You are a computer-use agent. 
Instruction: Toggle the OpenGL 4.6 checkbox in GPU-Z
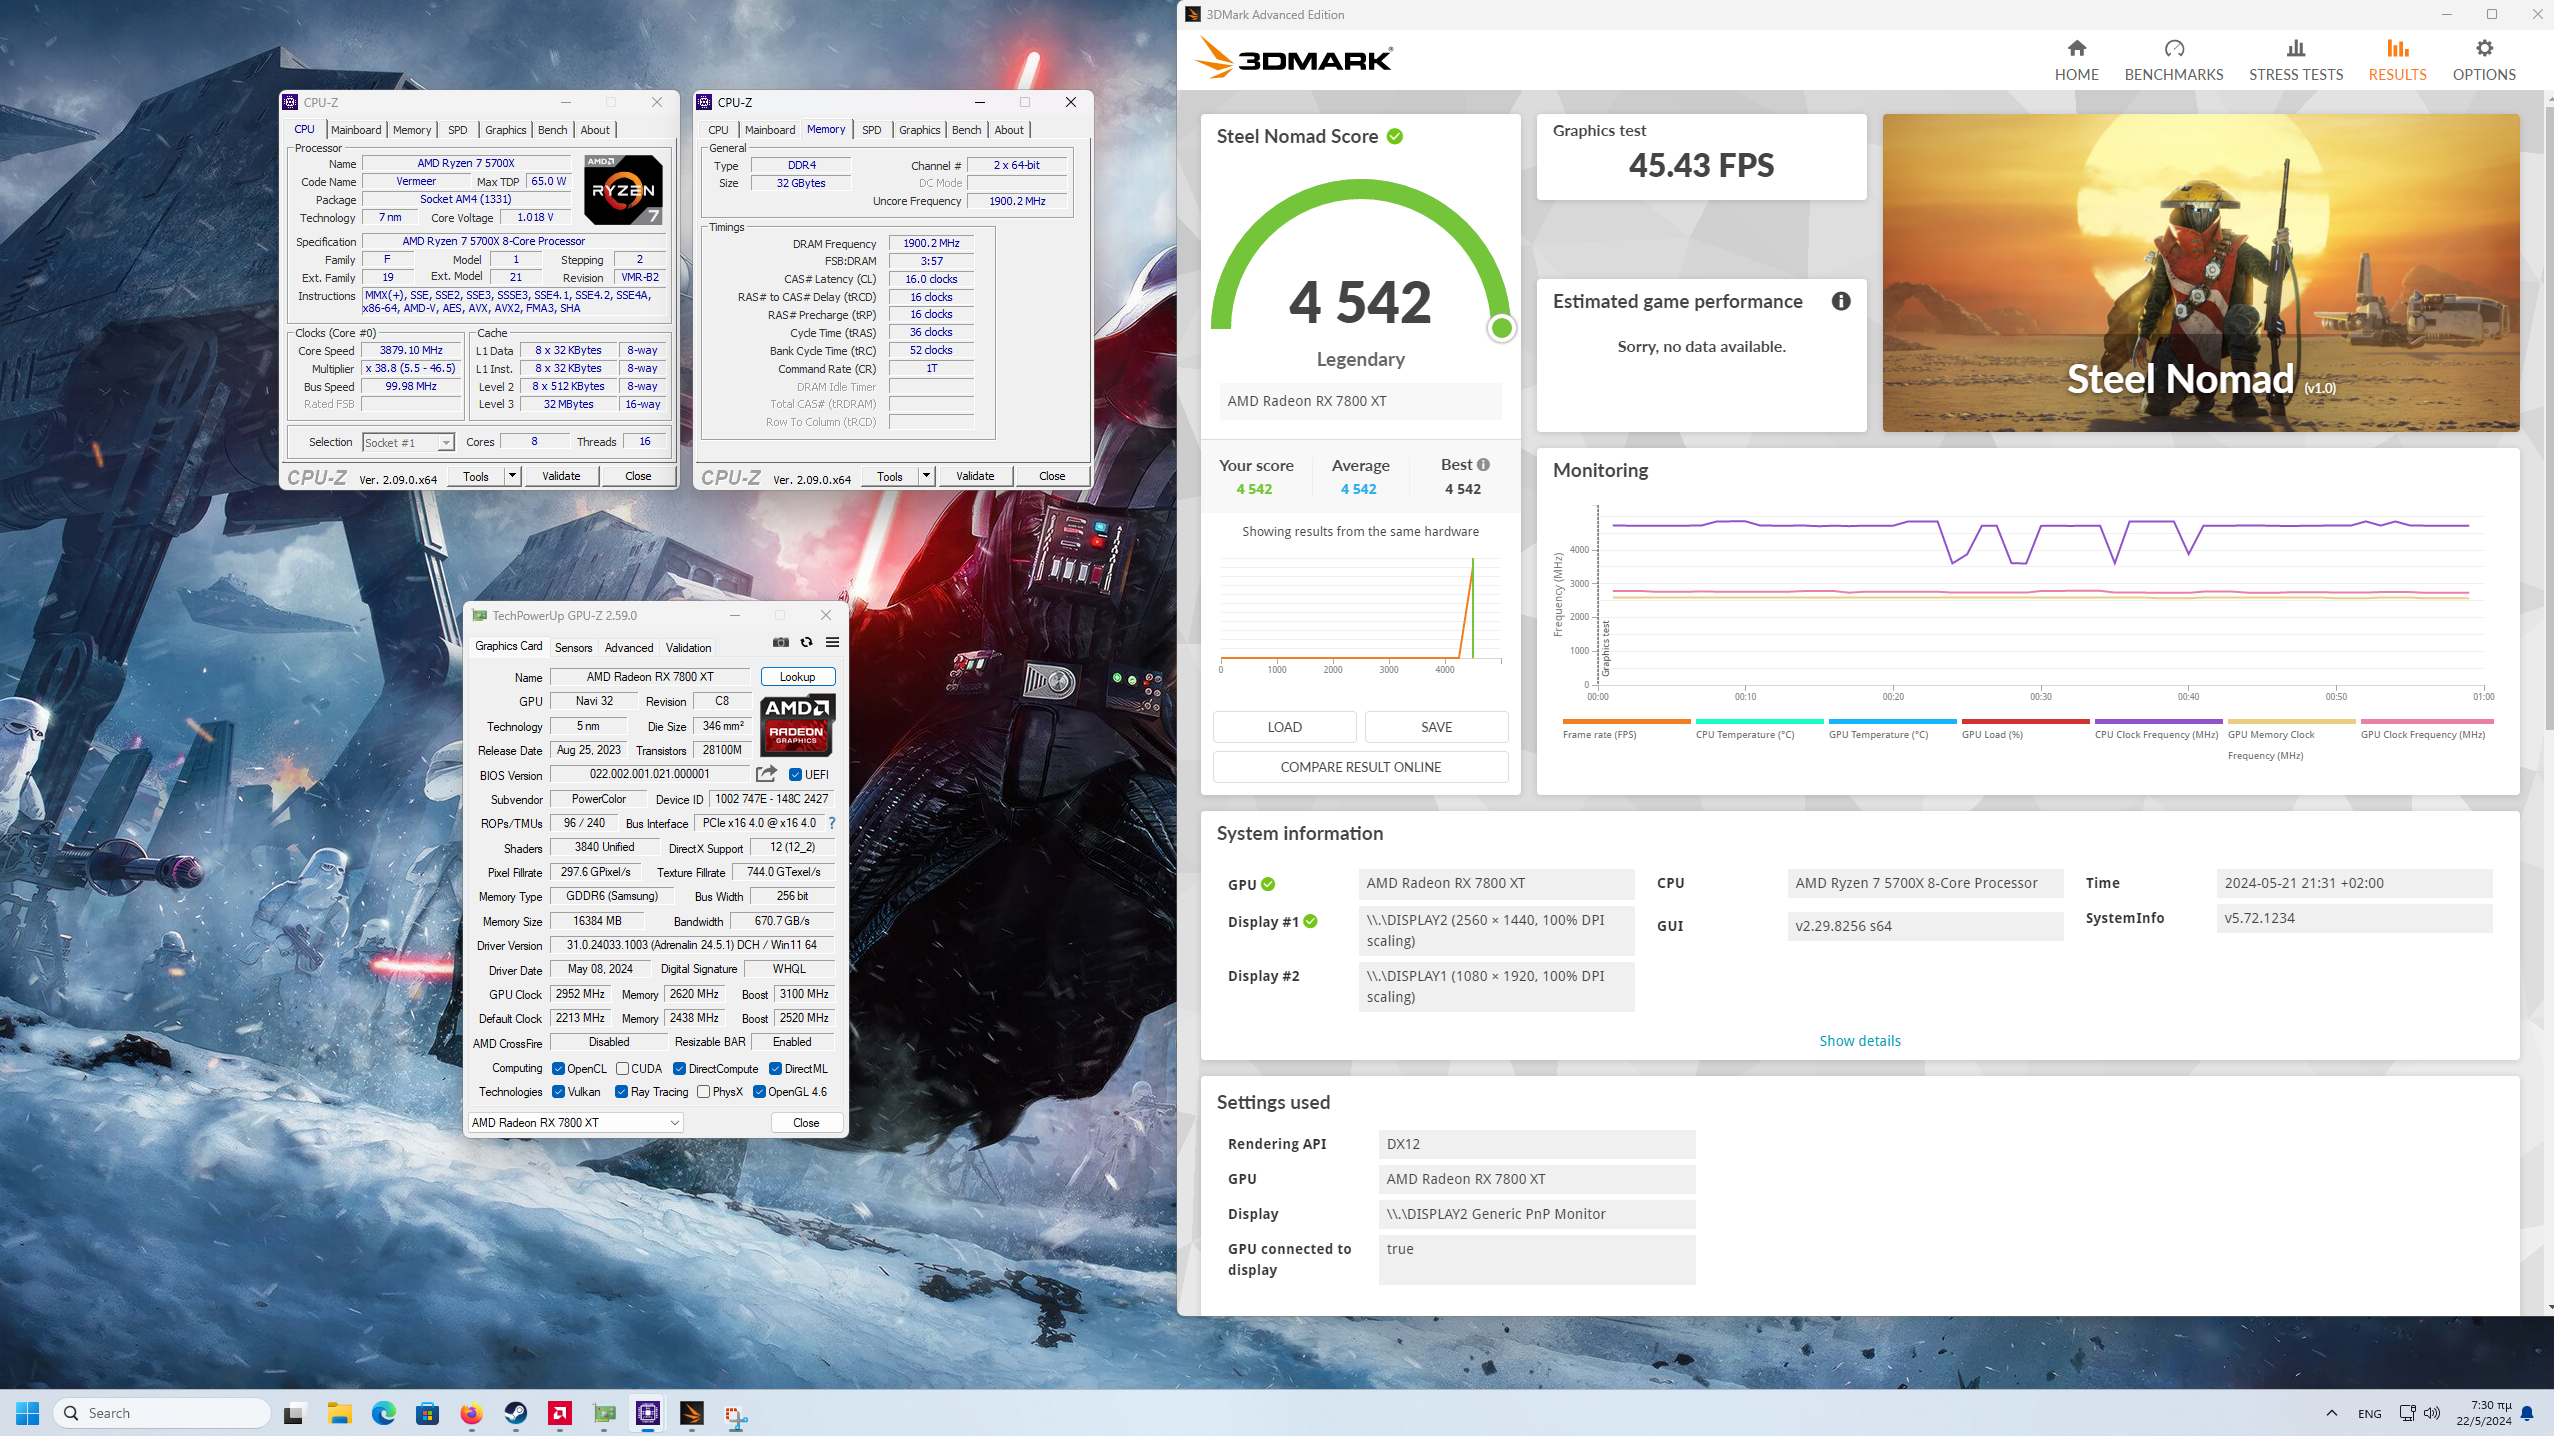pyautogui.click(x=759, y=1091)
